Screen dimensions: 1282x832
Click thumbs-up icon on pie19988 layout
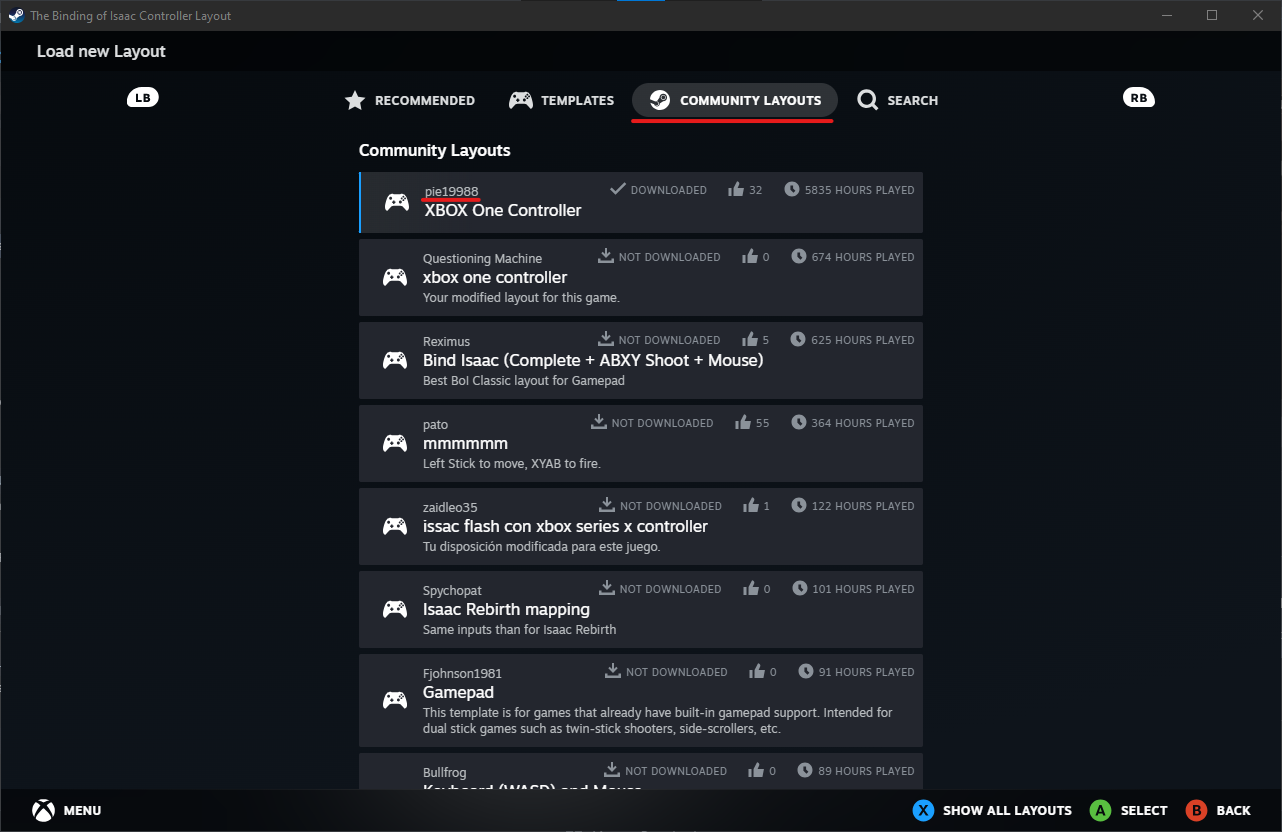[737, 189]
